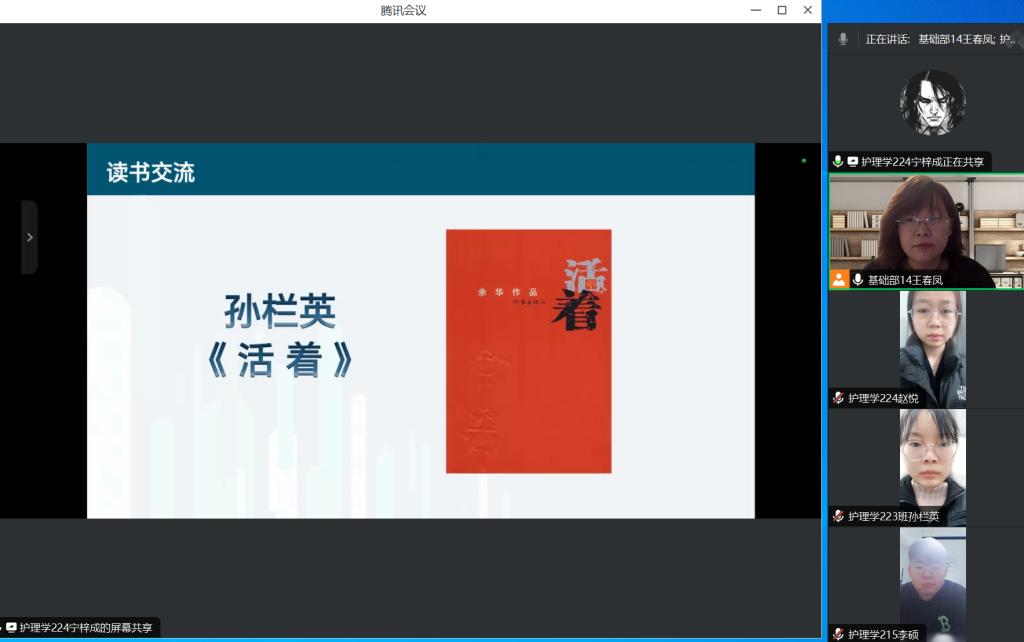Click the muted mic icon for 护理学223班孙栏英

point(838,516)
